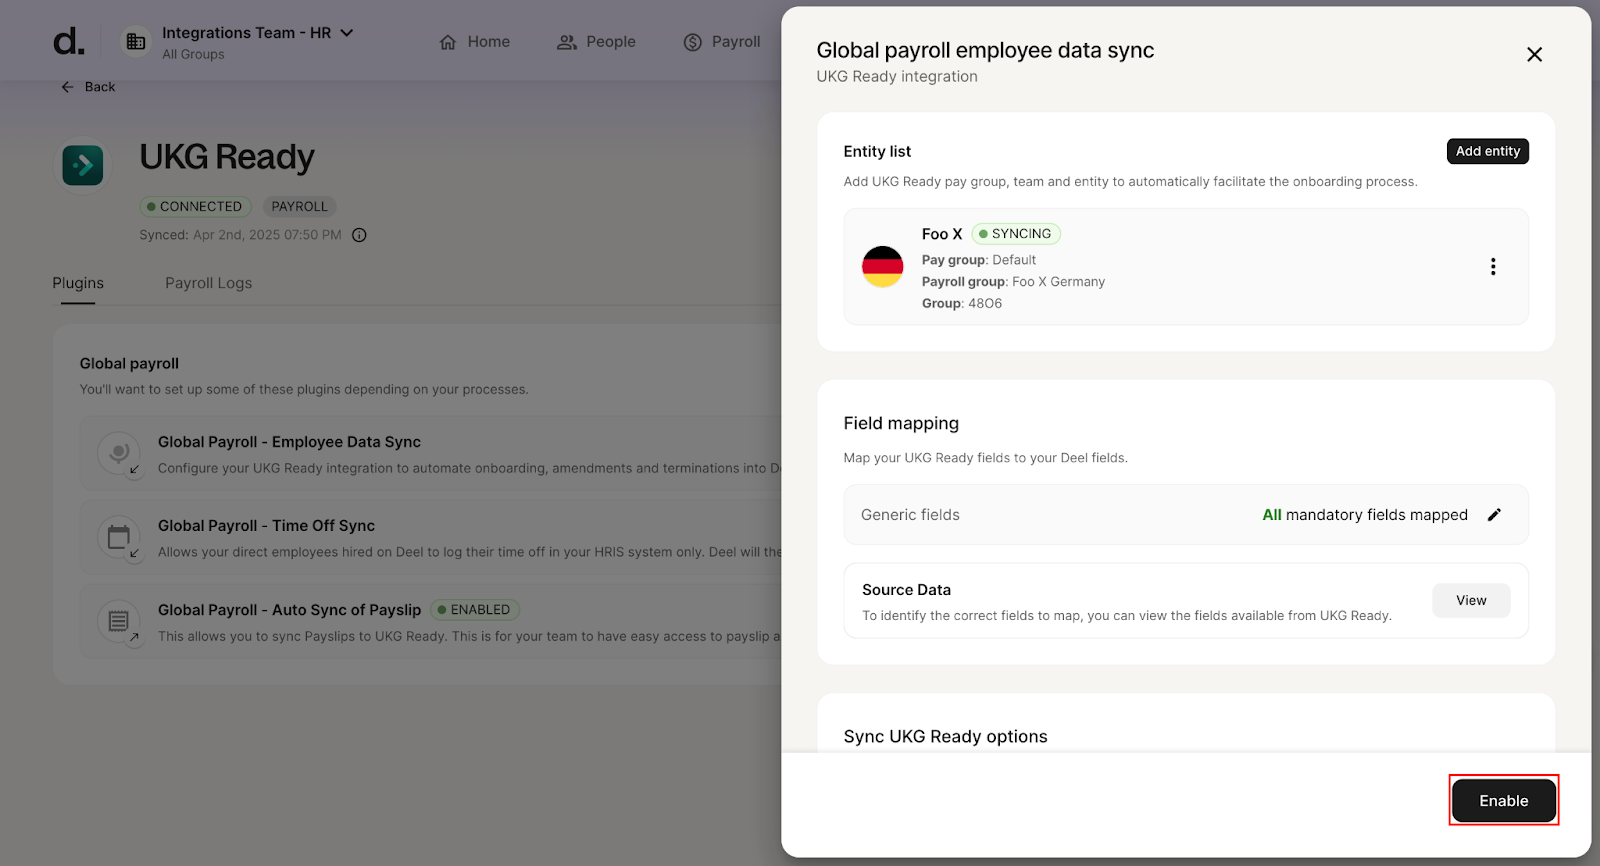Click the Time Off Sync calendar icon
Image resolution: width=1600 pixels, height=866 pixels.
pyautogui.click(x=119, y=538)
